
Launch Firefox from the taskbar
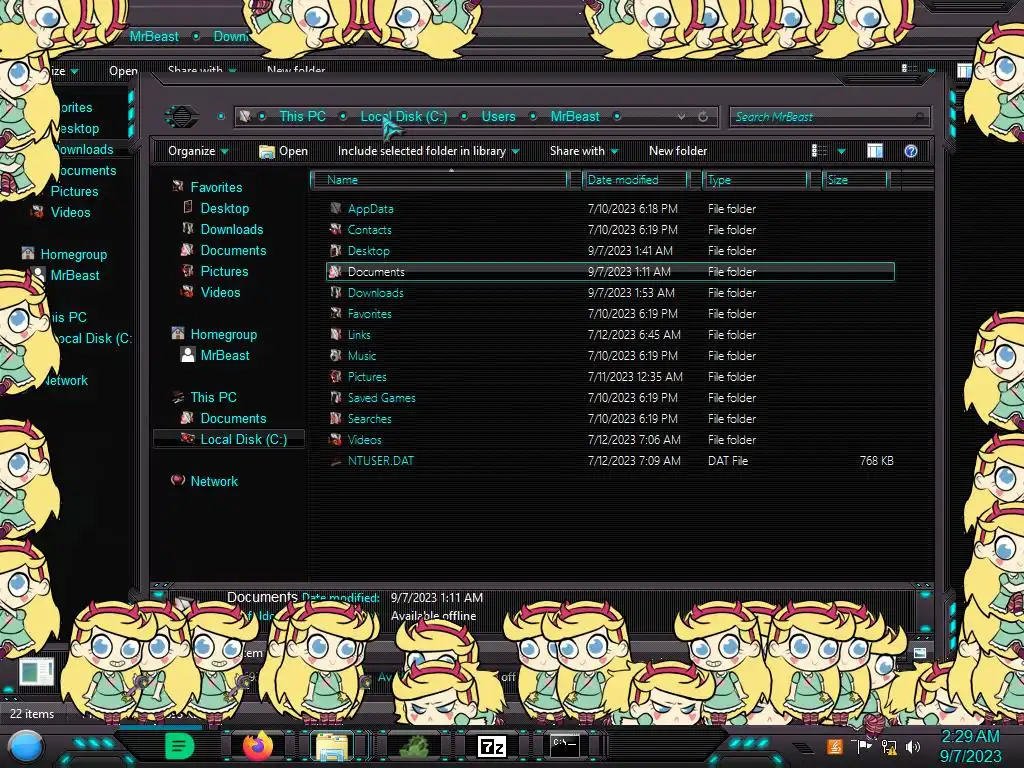tap(257, 746)
